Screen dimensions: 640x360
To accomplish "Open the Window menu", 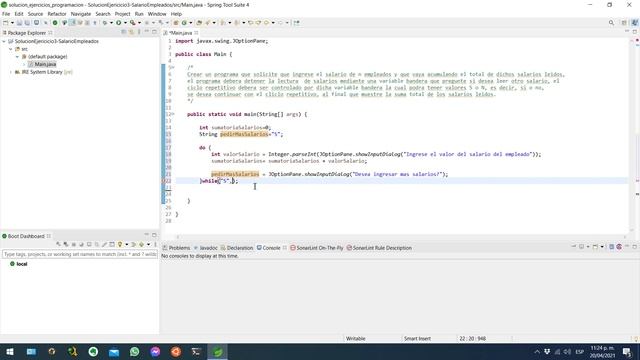I will click(x=157, y=14).
